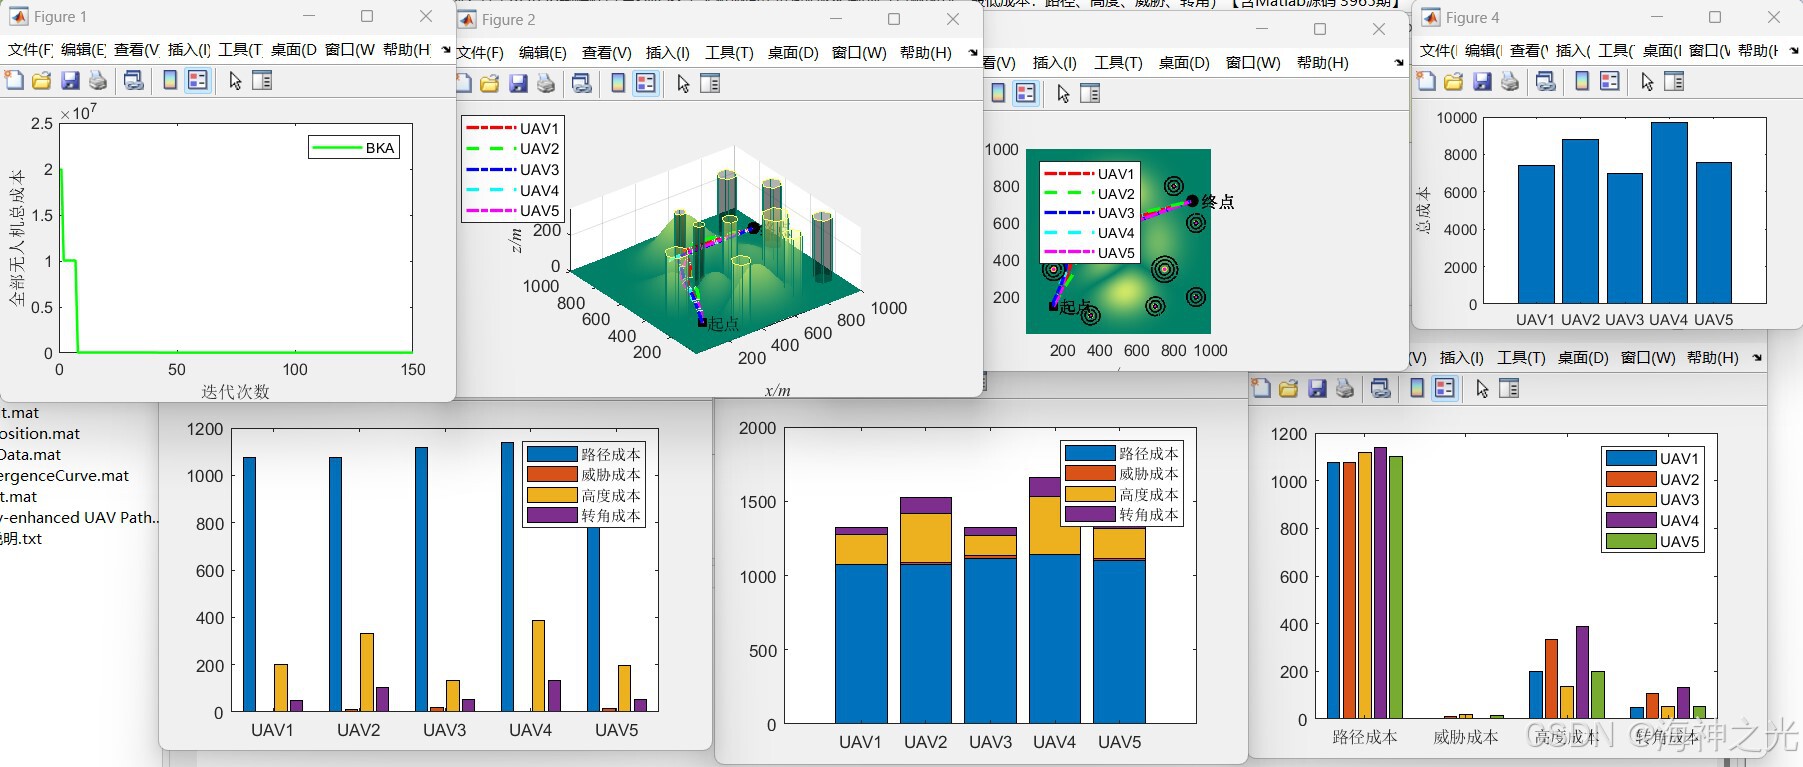
Task: Open property inspector in Figure 4 toolbar
Action: pyautogui.click(x=1674, y=81)
